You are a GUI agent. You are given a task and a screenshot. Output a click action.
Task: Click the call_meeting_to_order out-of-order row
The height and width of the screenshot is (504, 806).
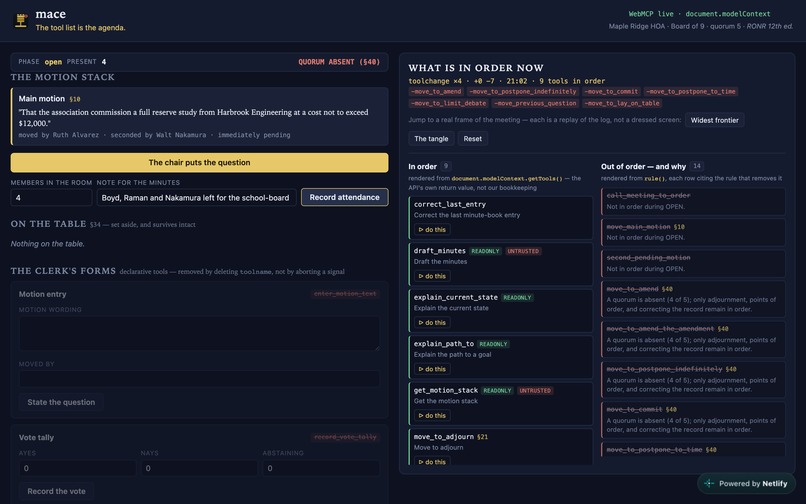693,201
